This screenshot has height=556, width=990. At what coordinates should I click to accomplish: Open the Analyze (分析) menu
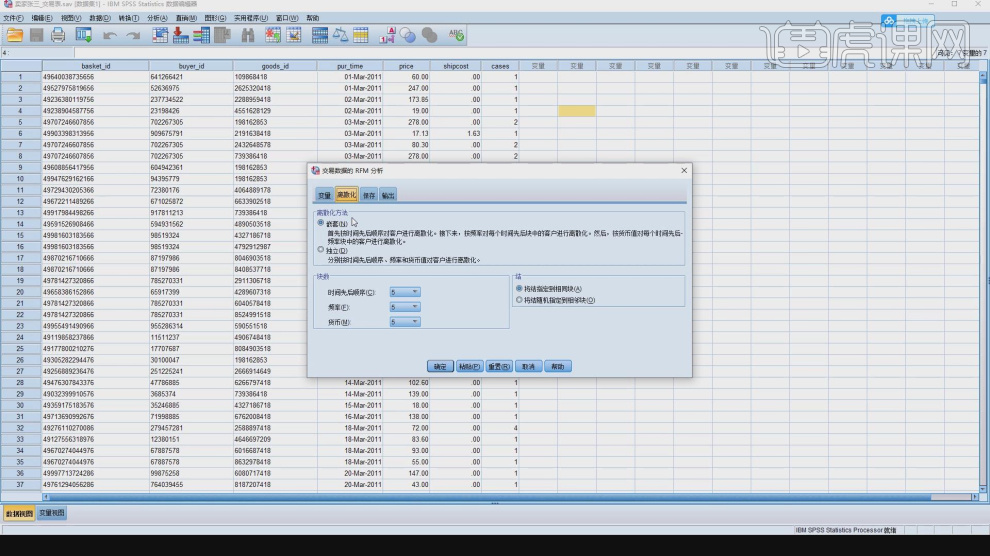[x=157, y=18]
